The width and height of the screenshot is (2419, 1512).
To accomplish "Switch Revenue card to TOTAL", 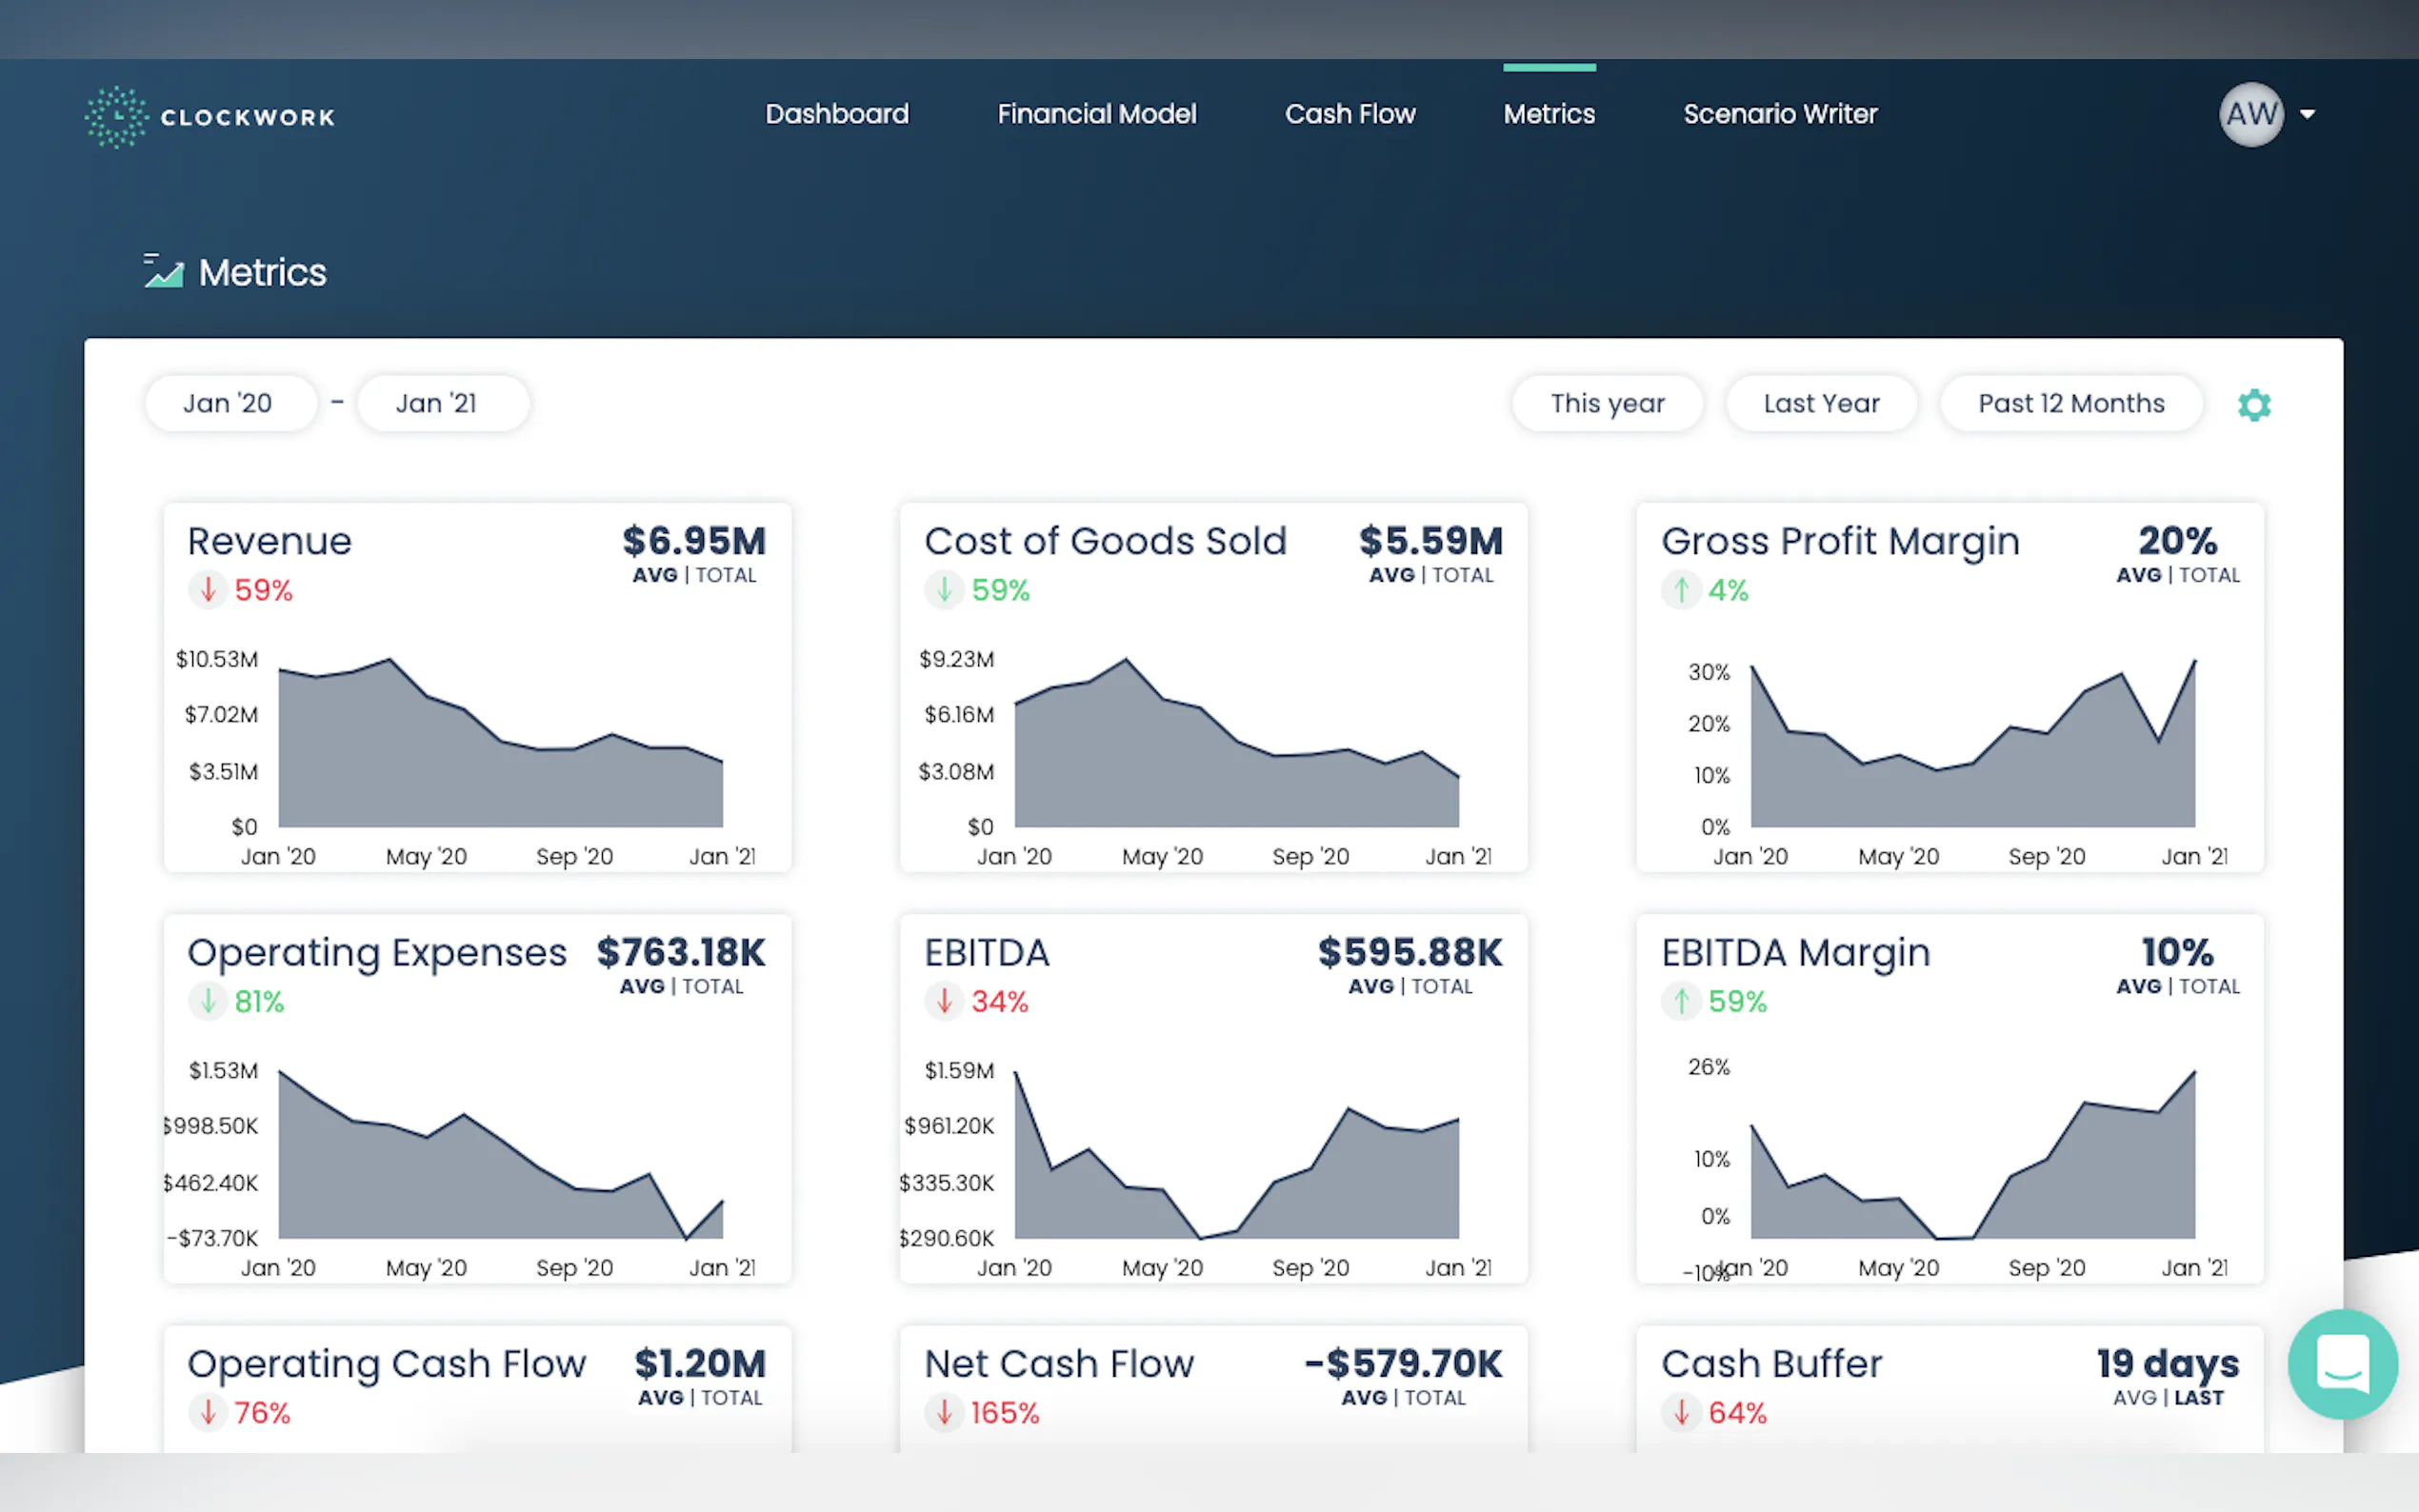I will (726, 575).
